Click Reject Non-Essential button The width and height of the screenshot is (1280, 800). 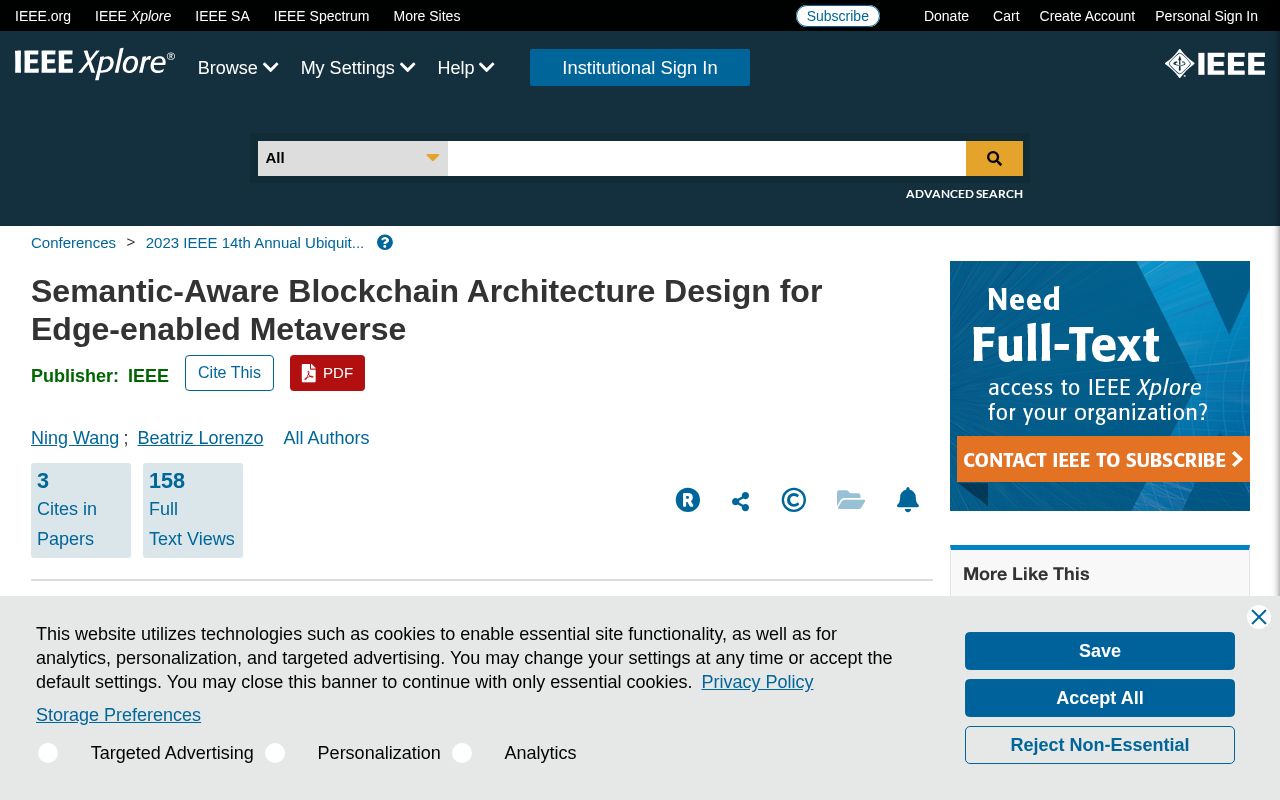(x=1100, y=745)
